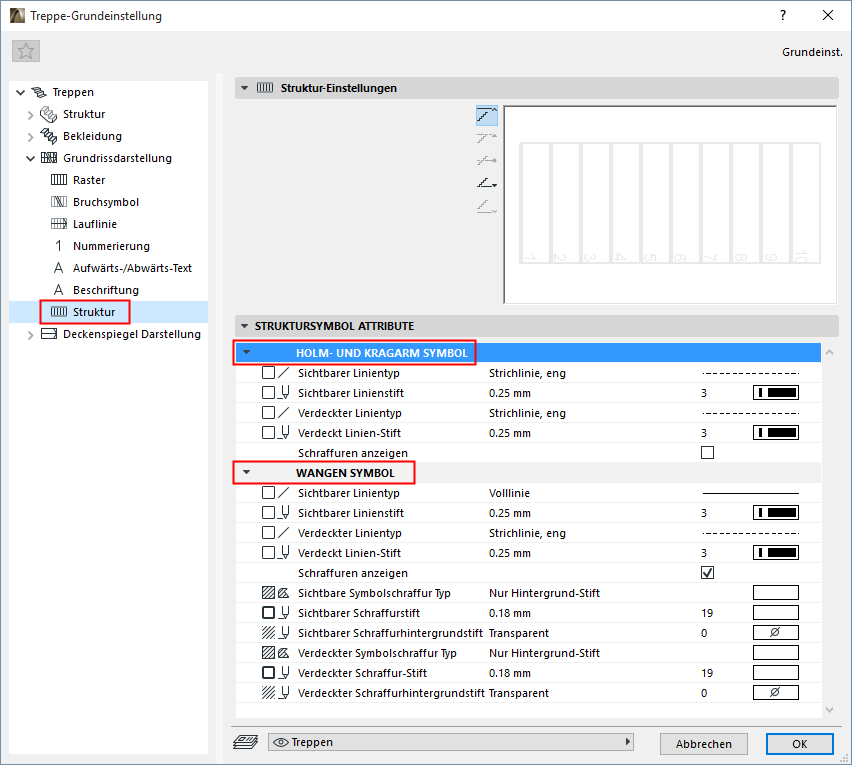This screenshot has height=765, width=852.
Task: Select Raster in the tree
Action: [89, 180]
